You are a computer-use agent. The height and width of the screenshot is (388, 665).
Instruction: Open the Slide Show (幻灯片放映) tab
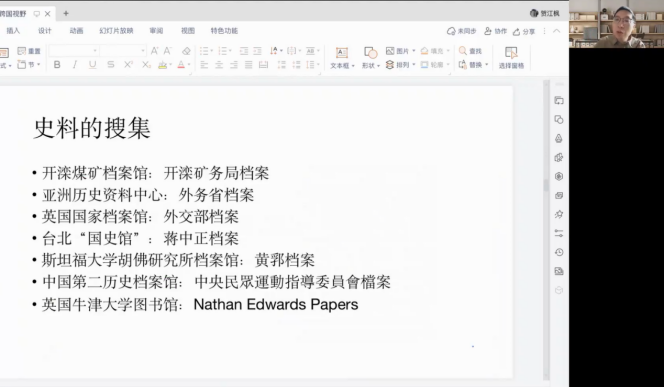click(116, 31)
